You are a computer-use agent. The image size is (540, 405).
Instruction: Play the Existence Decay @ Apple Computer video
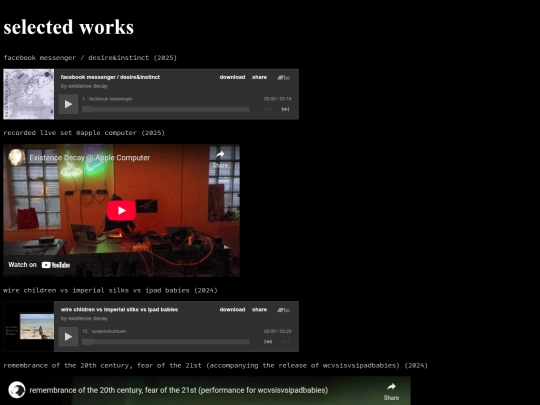point(121,210)
